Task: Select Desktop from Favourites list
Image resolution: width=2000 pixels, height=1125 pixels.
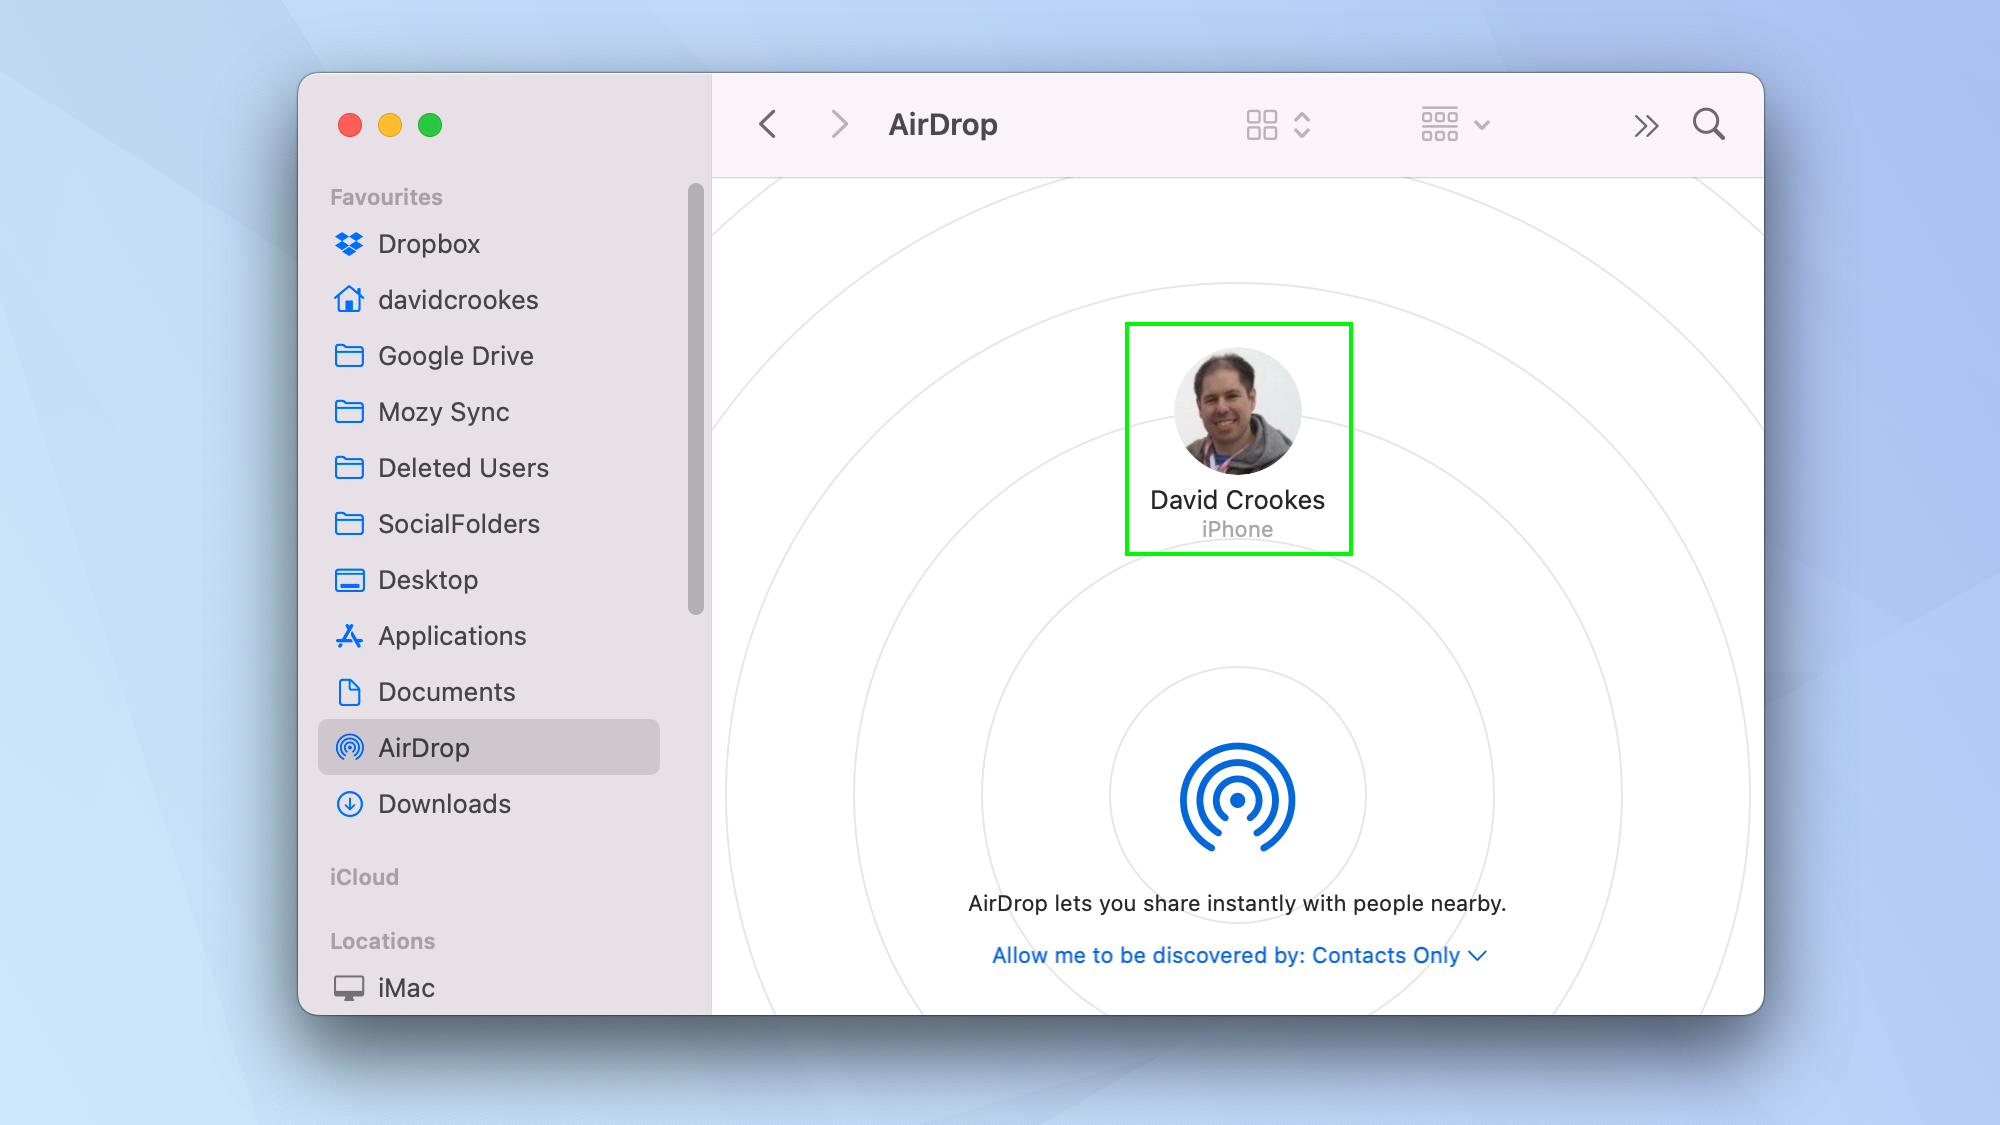Action: (429, 580)
